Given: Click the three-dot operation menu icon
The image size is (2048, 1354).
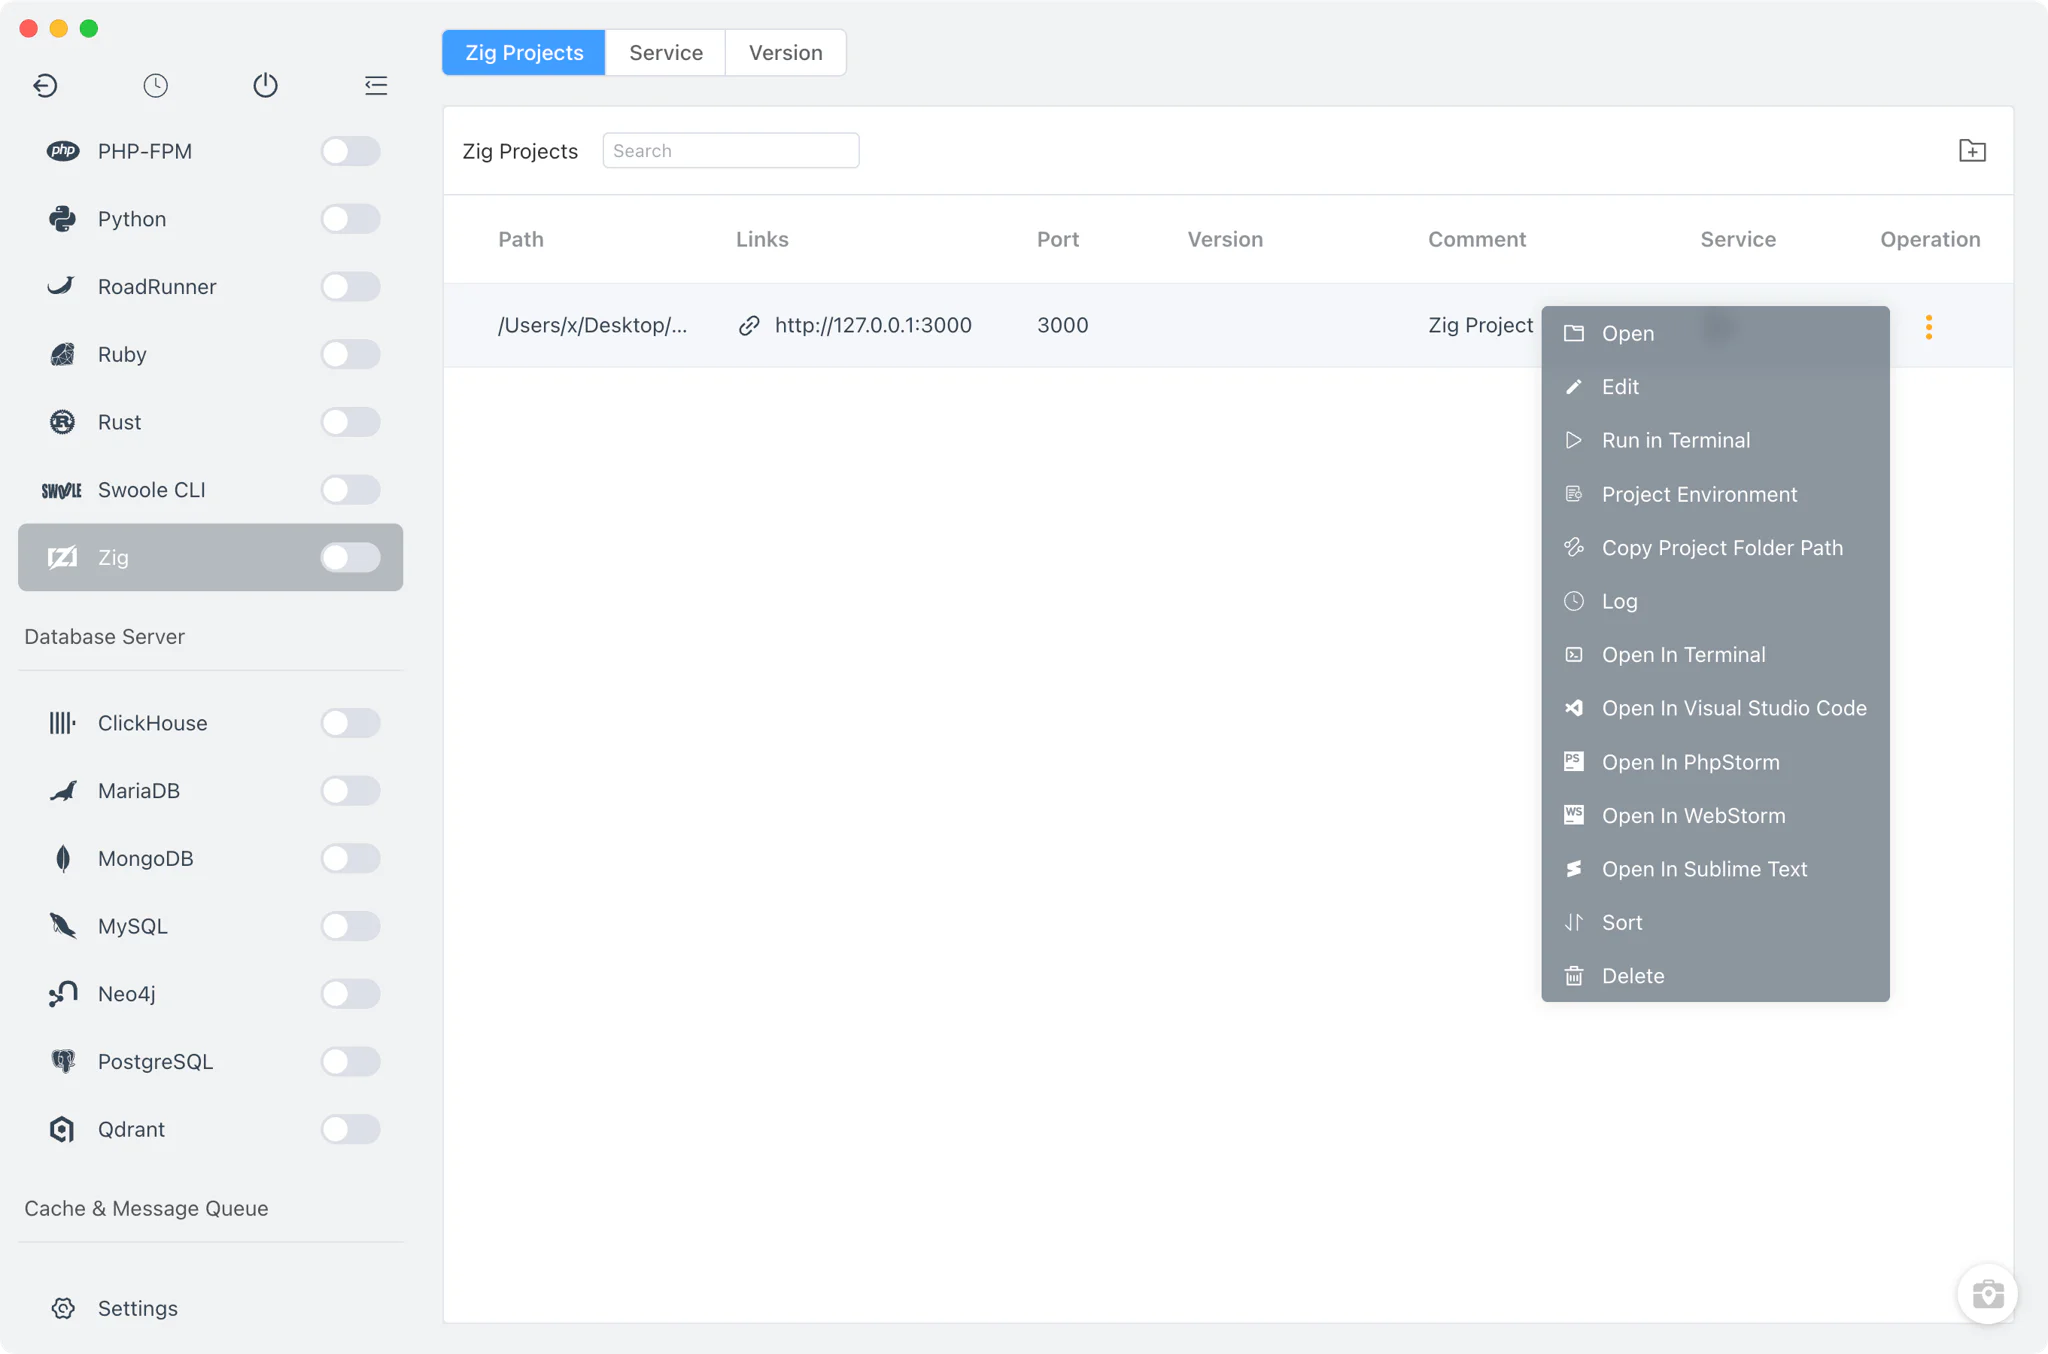Looking at the screenshot, I should pyautogui.click(x=1929, y=327).
